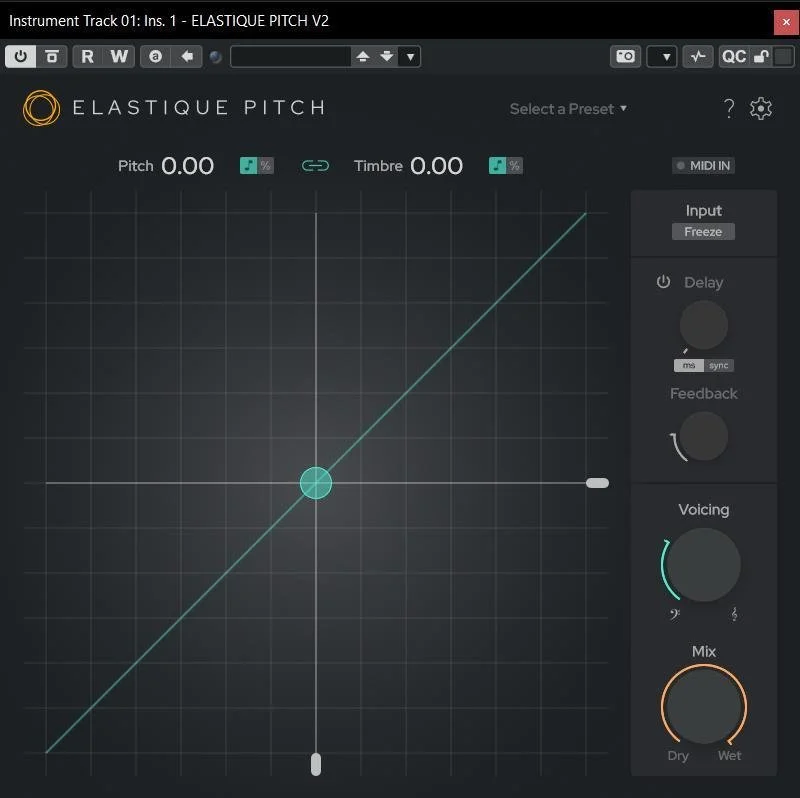The height and width of the screenshot is (798, 800).
Task: Click the Feedback label
Action: click(704, 393)
